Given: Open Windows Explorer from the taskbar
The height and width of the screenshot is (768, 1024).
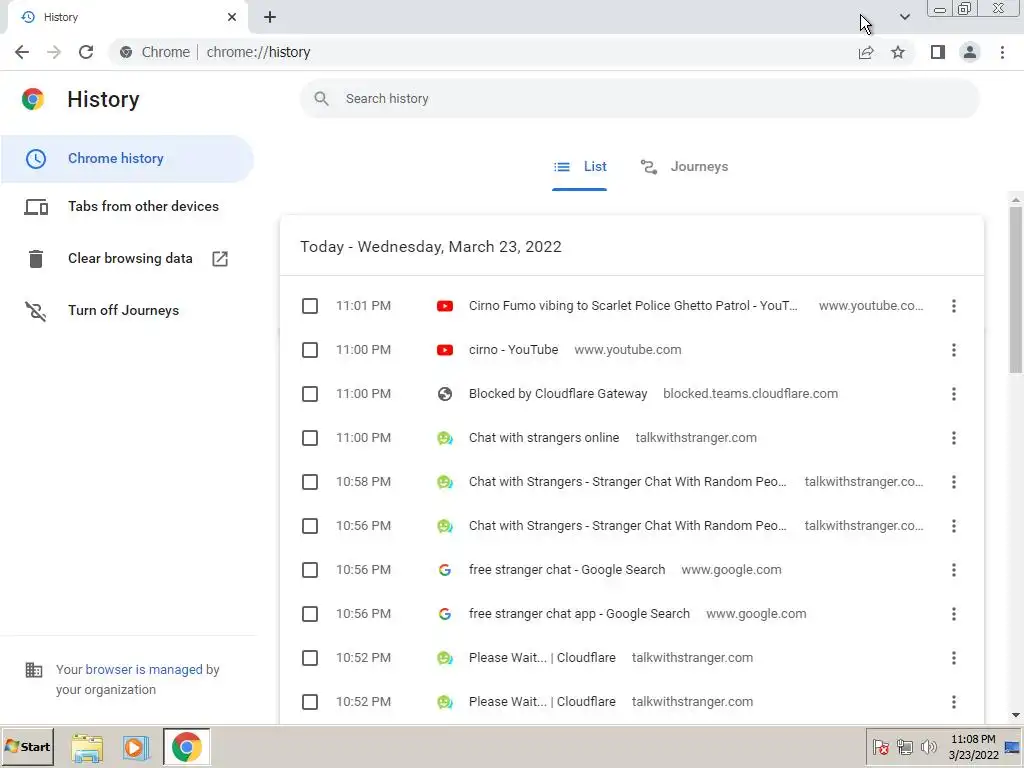Looking at the screenshot, I should pos(87,747).
